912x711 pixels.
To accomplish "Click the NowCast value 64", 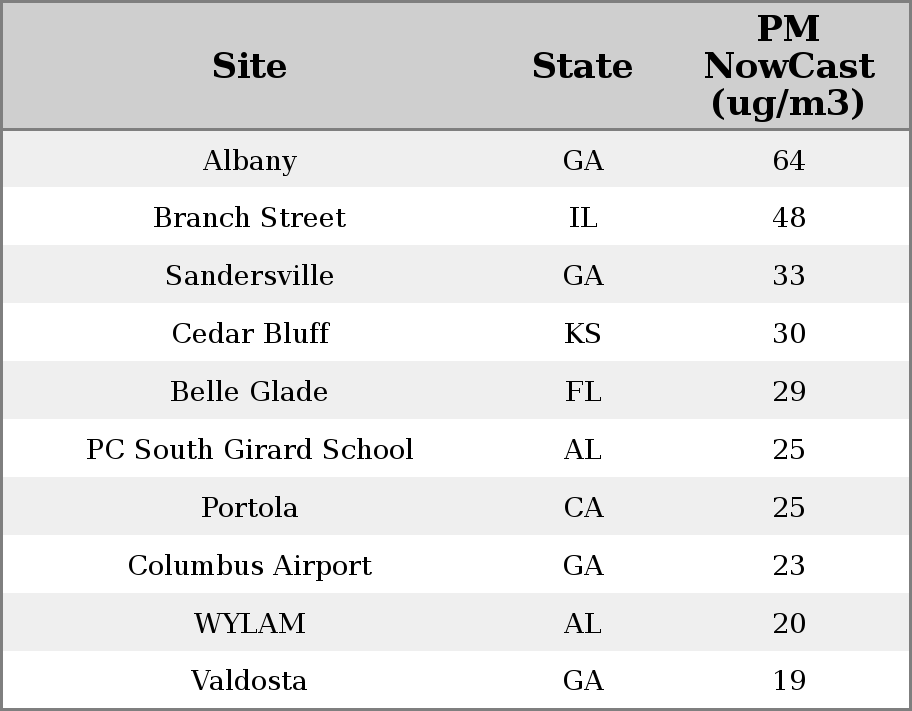I will coord(789,161).
